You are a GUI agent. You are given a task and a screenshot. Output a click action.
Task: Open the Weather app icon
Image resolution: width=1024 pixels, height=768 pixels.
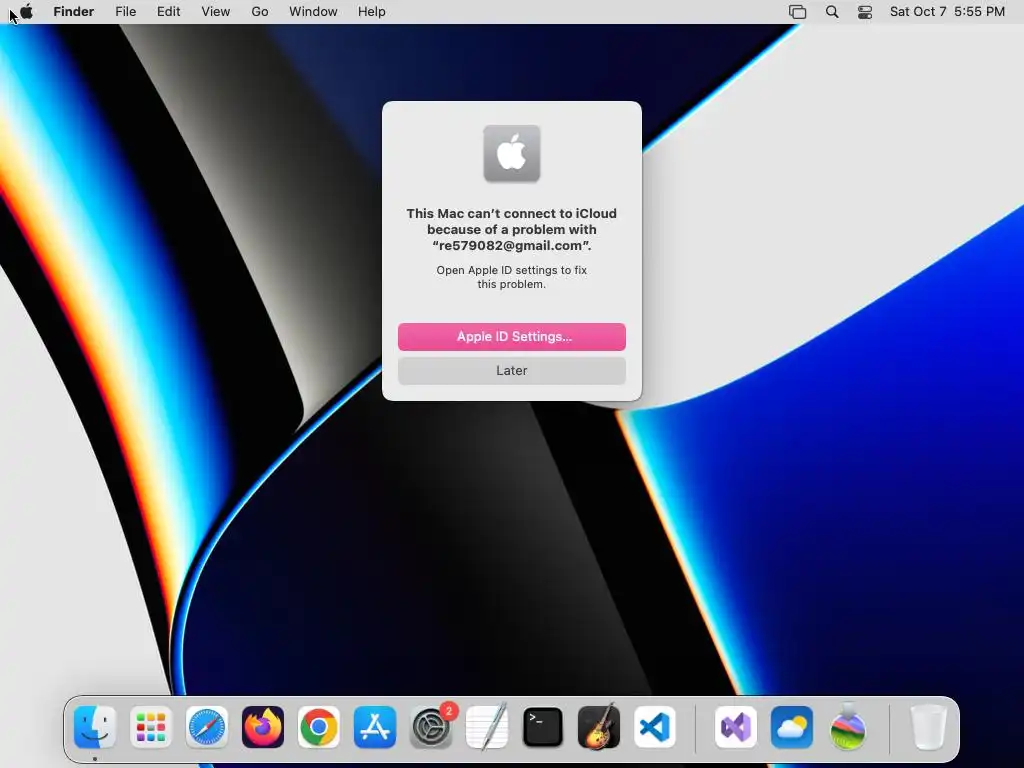point(792,727)
